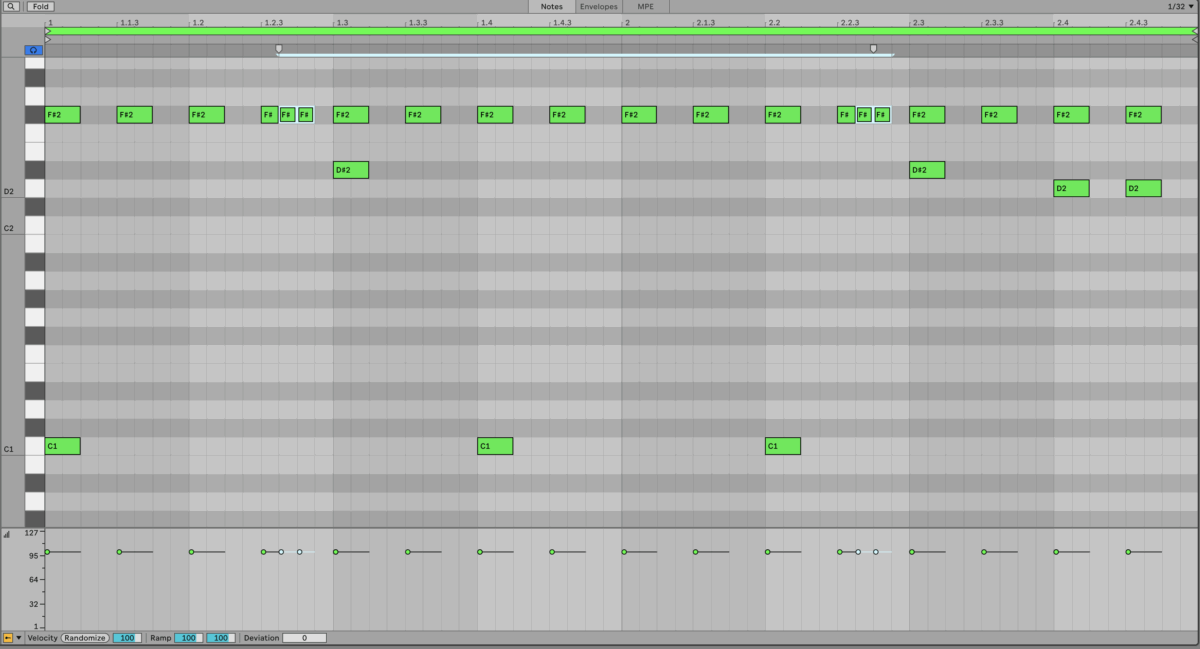Toggle the blue headphone note preview button
Screen dimensions: 1200x649
pos(34,49)
